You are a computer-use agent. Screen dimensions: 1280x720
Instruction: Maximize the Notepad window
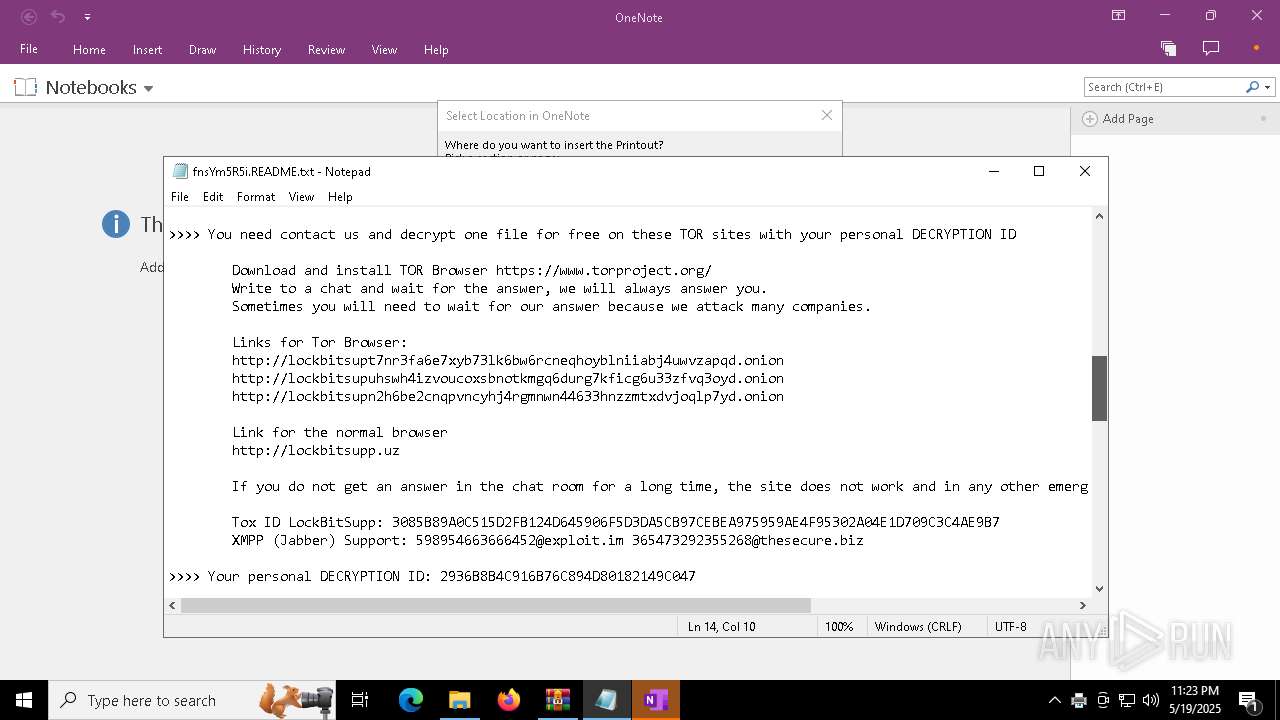pyautogui.click(x=1039, y=171)
